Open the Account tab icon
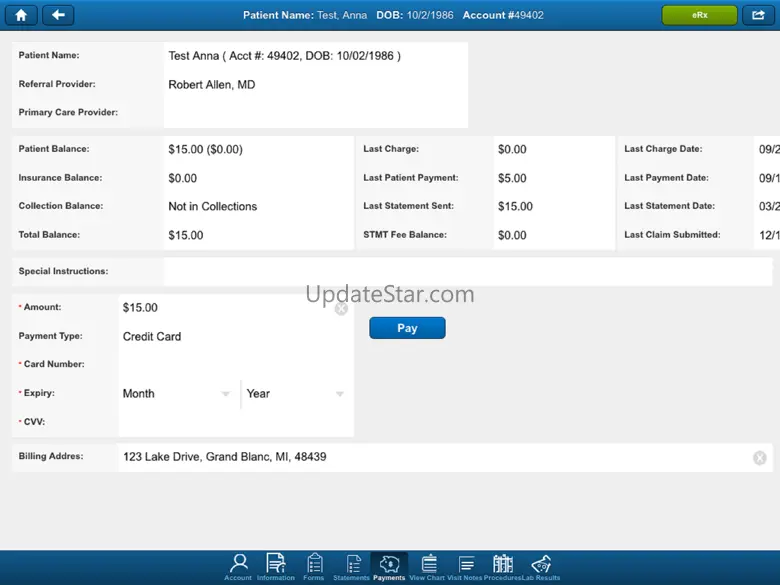The height and width of the screenshot is (585, 780). (238, 566)
